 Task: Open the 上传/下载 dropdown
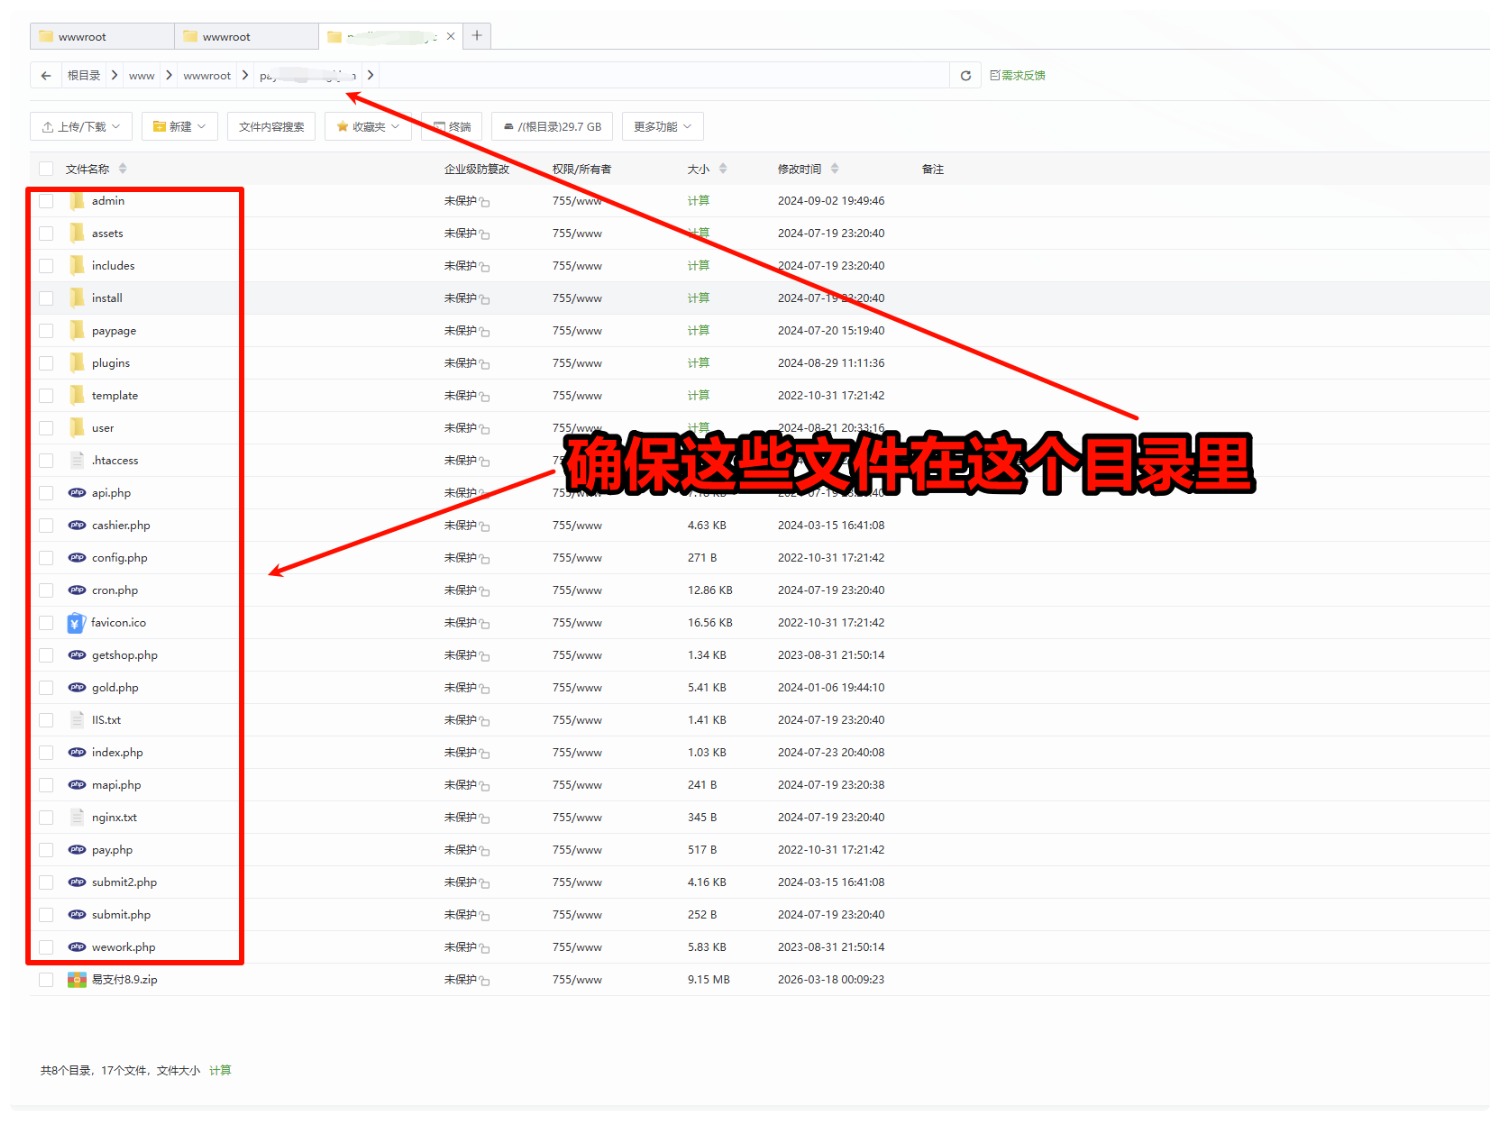tap(81, 127)
